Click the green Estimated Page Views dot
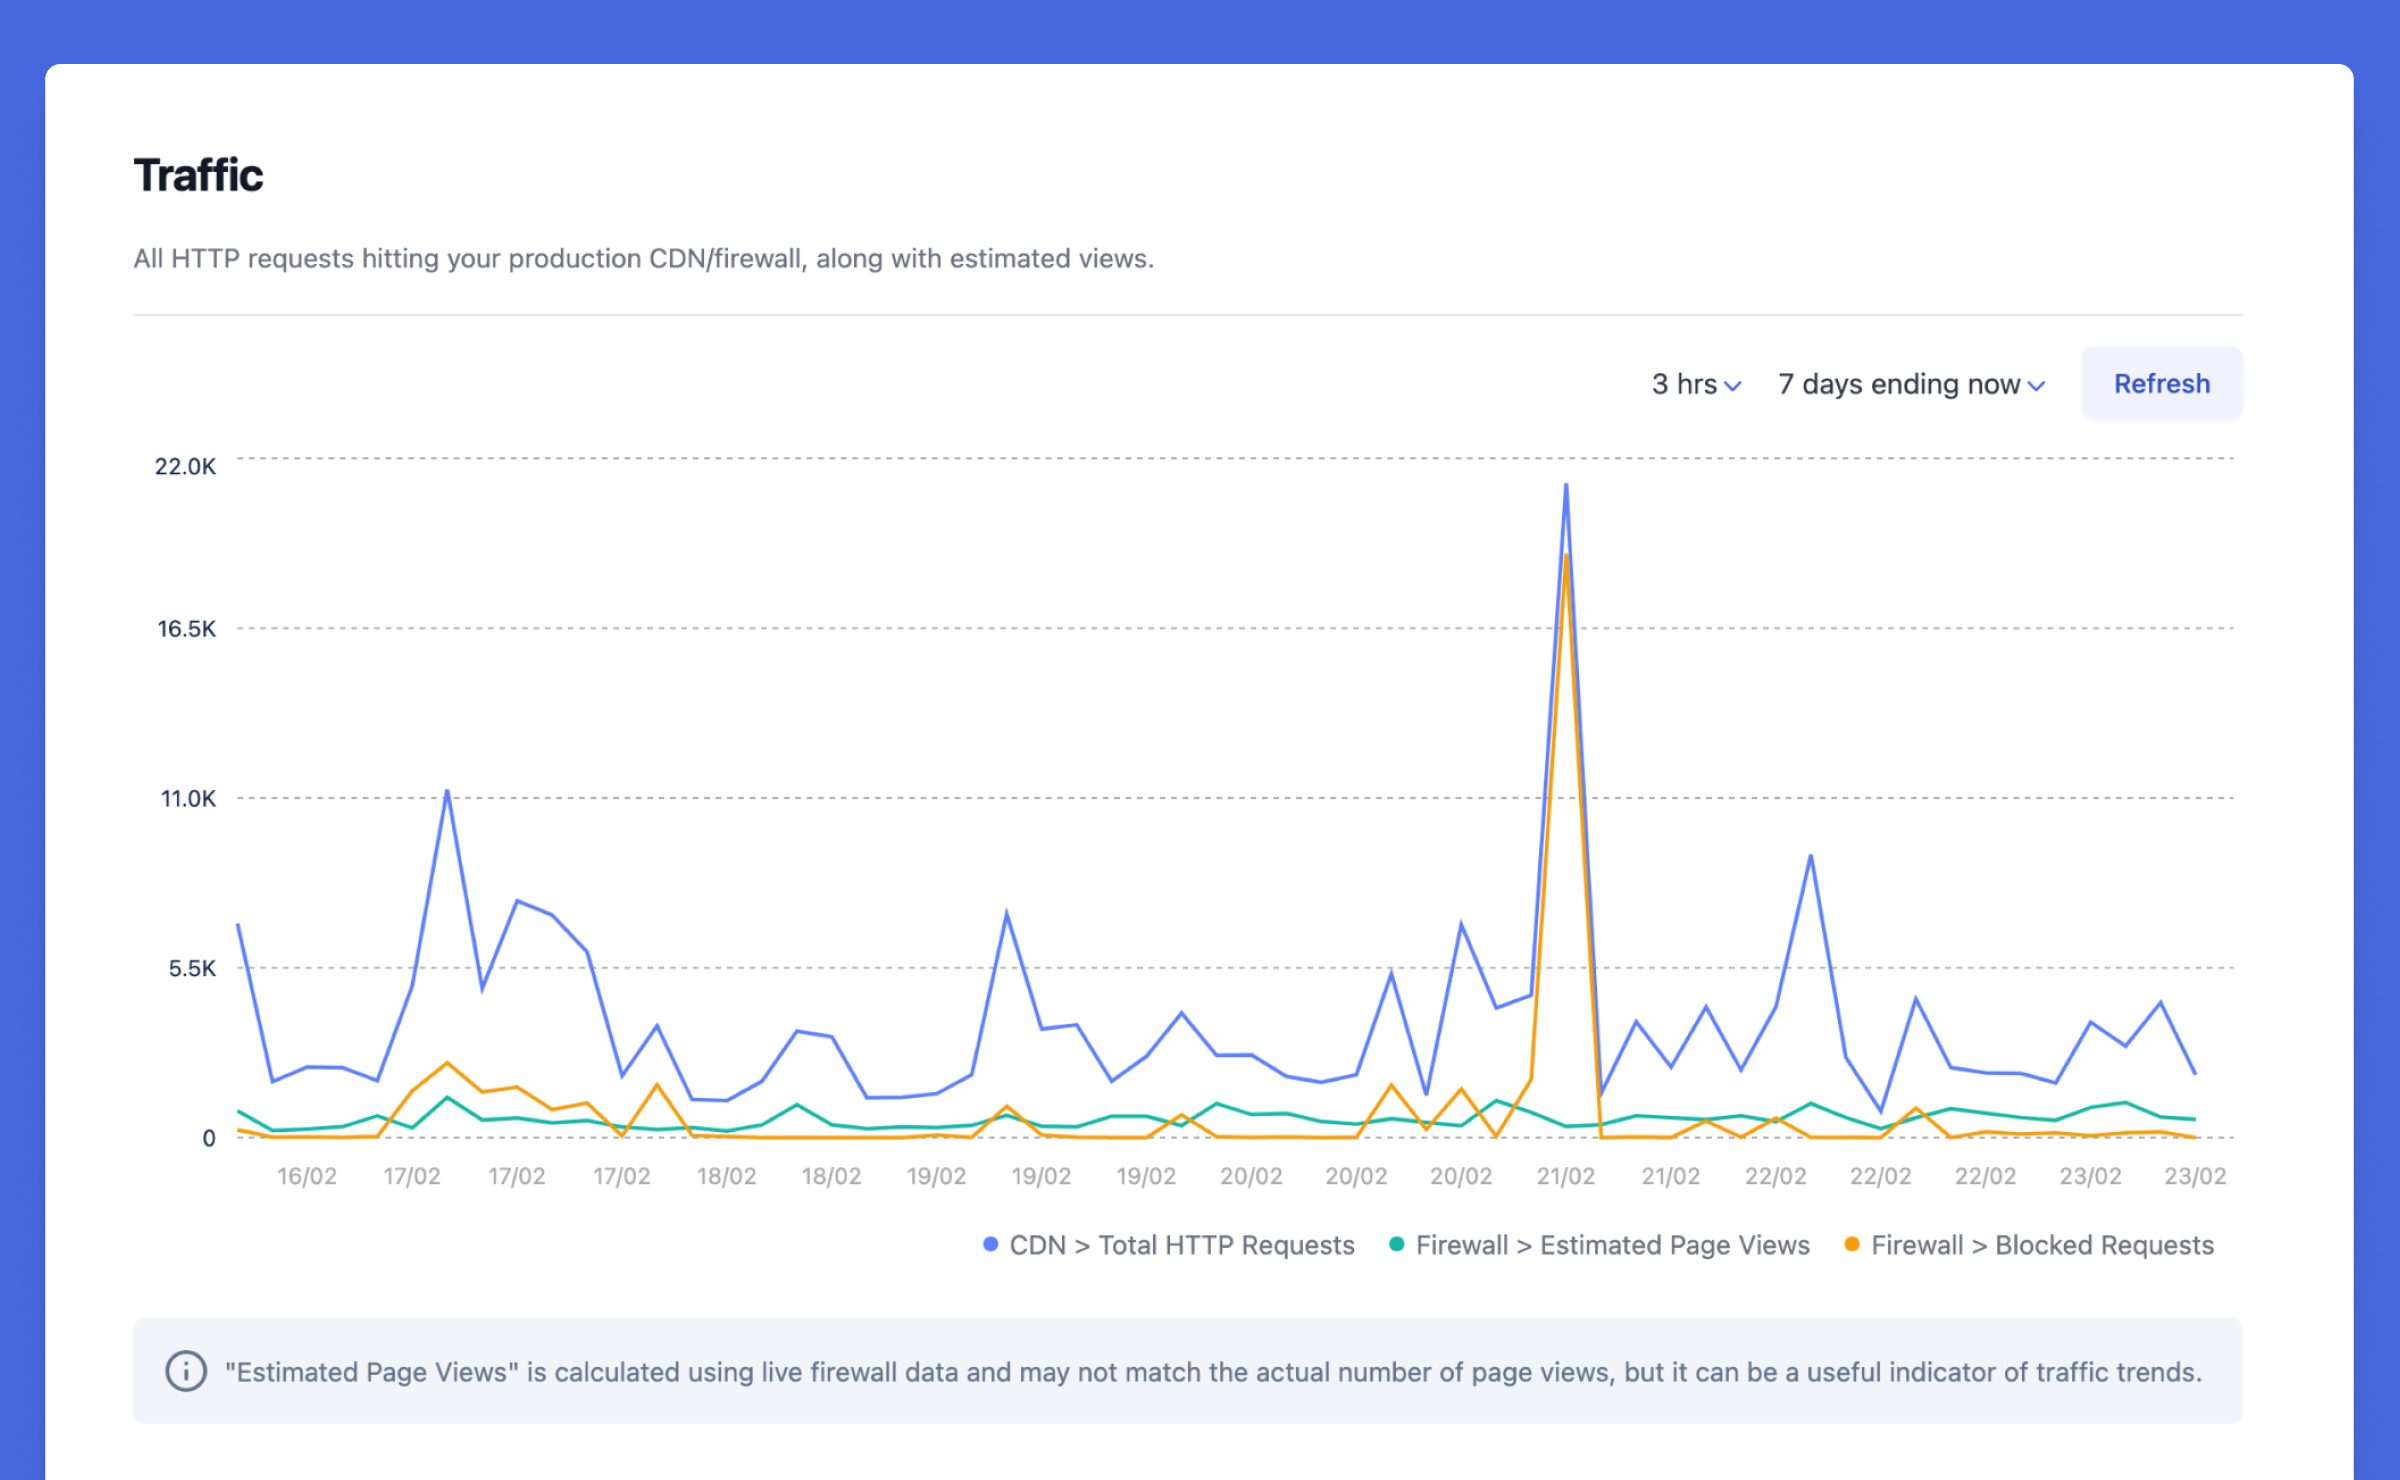The height and width of the screenshot is (1480, 2400). pos(1396,1244)
